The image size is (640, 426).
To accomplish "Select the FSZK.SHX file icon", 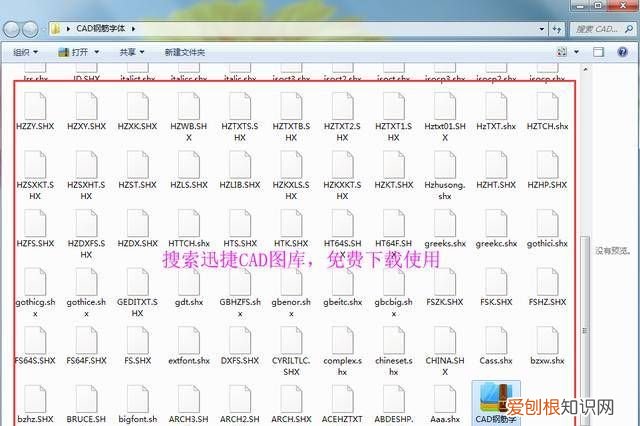I will (x=445, y=281).
